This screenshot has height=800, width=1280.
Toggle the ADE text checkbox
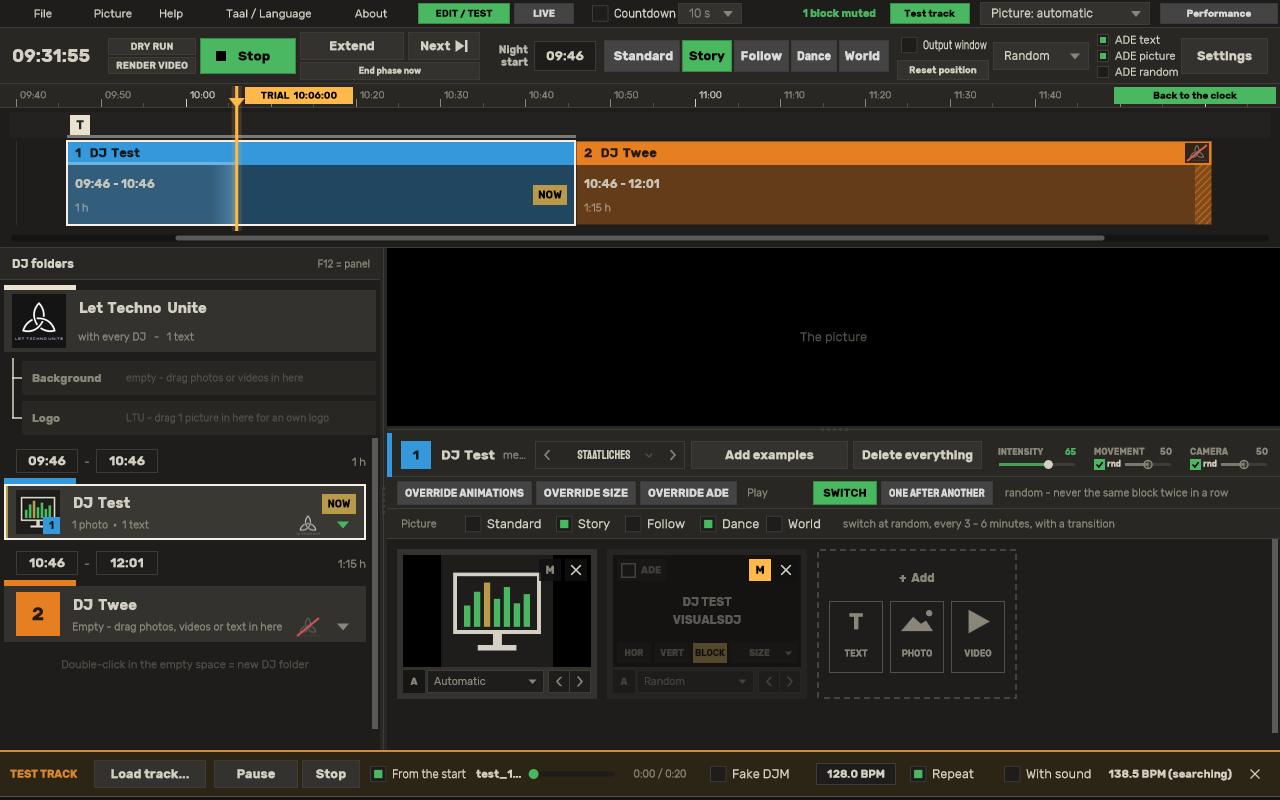pyautogui.click(x=1103, y=40)
